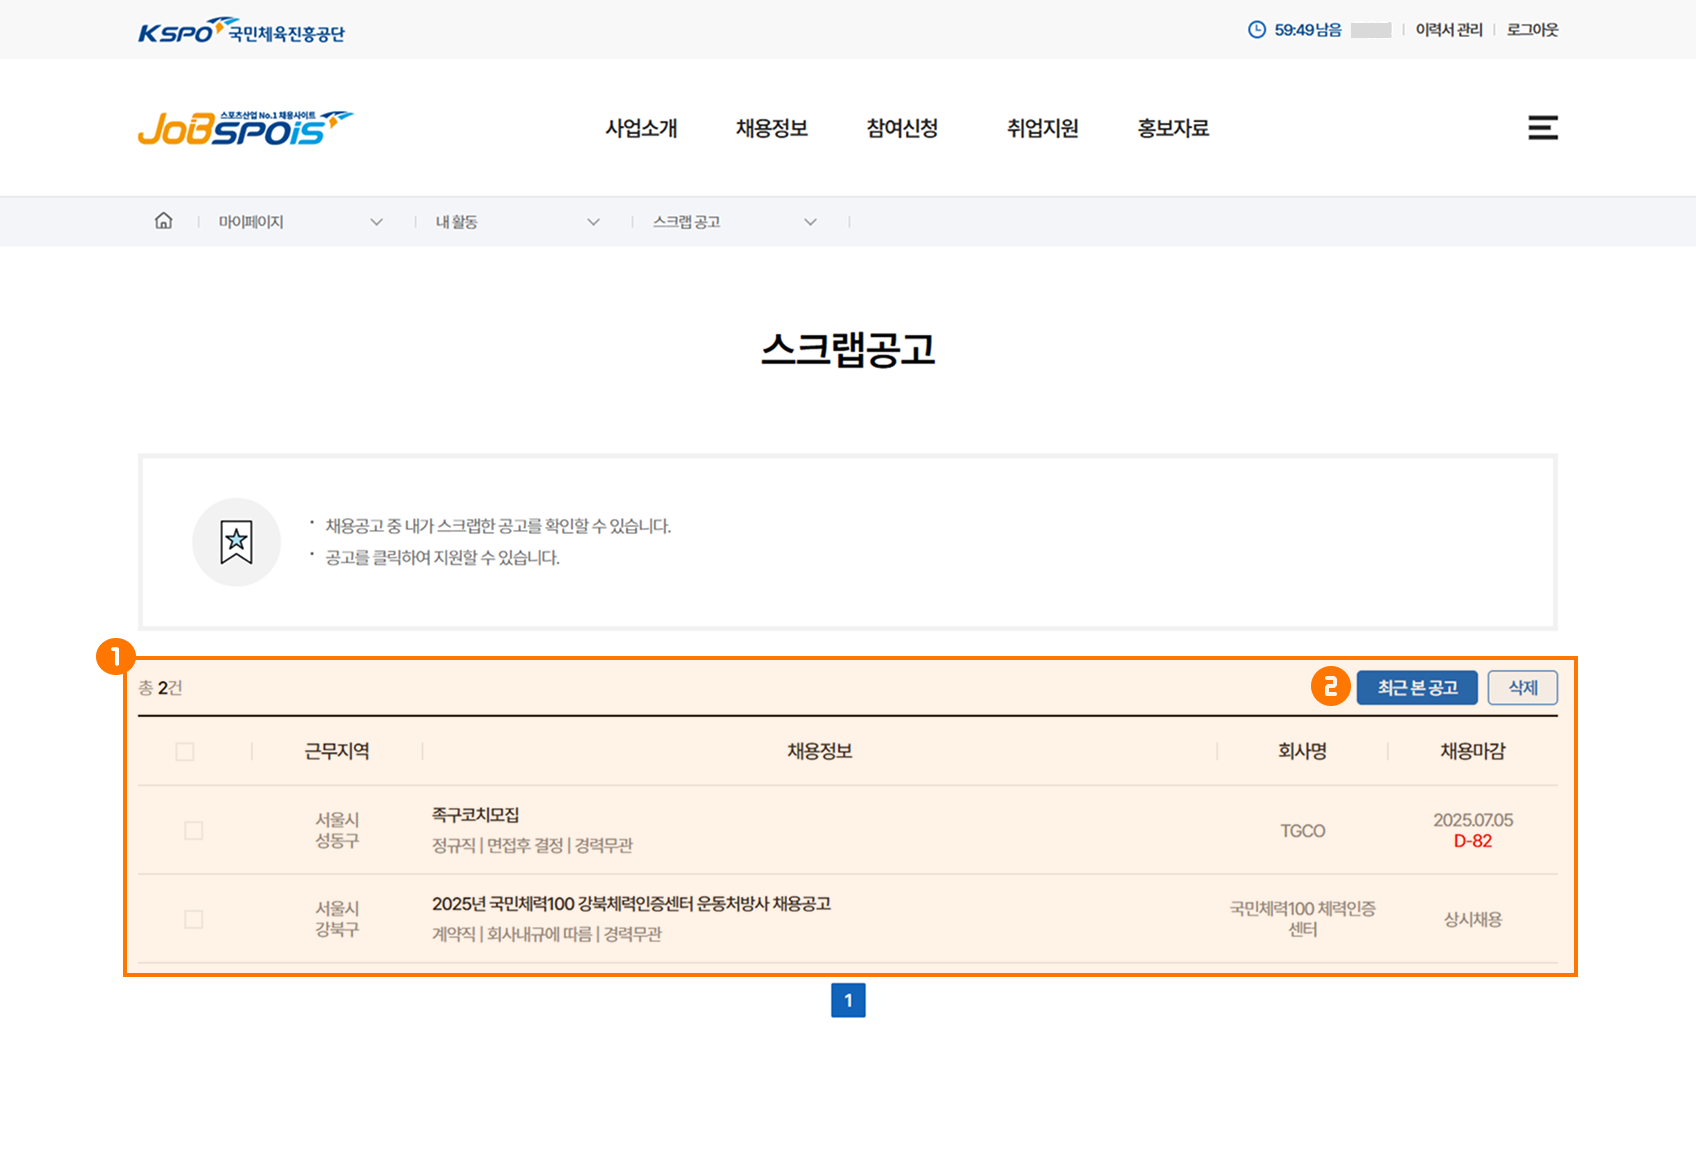Open the hamburger menu icon
The image size is (1696, 1169).
click(x=1542, y=128)
